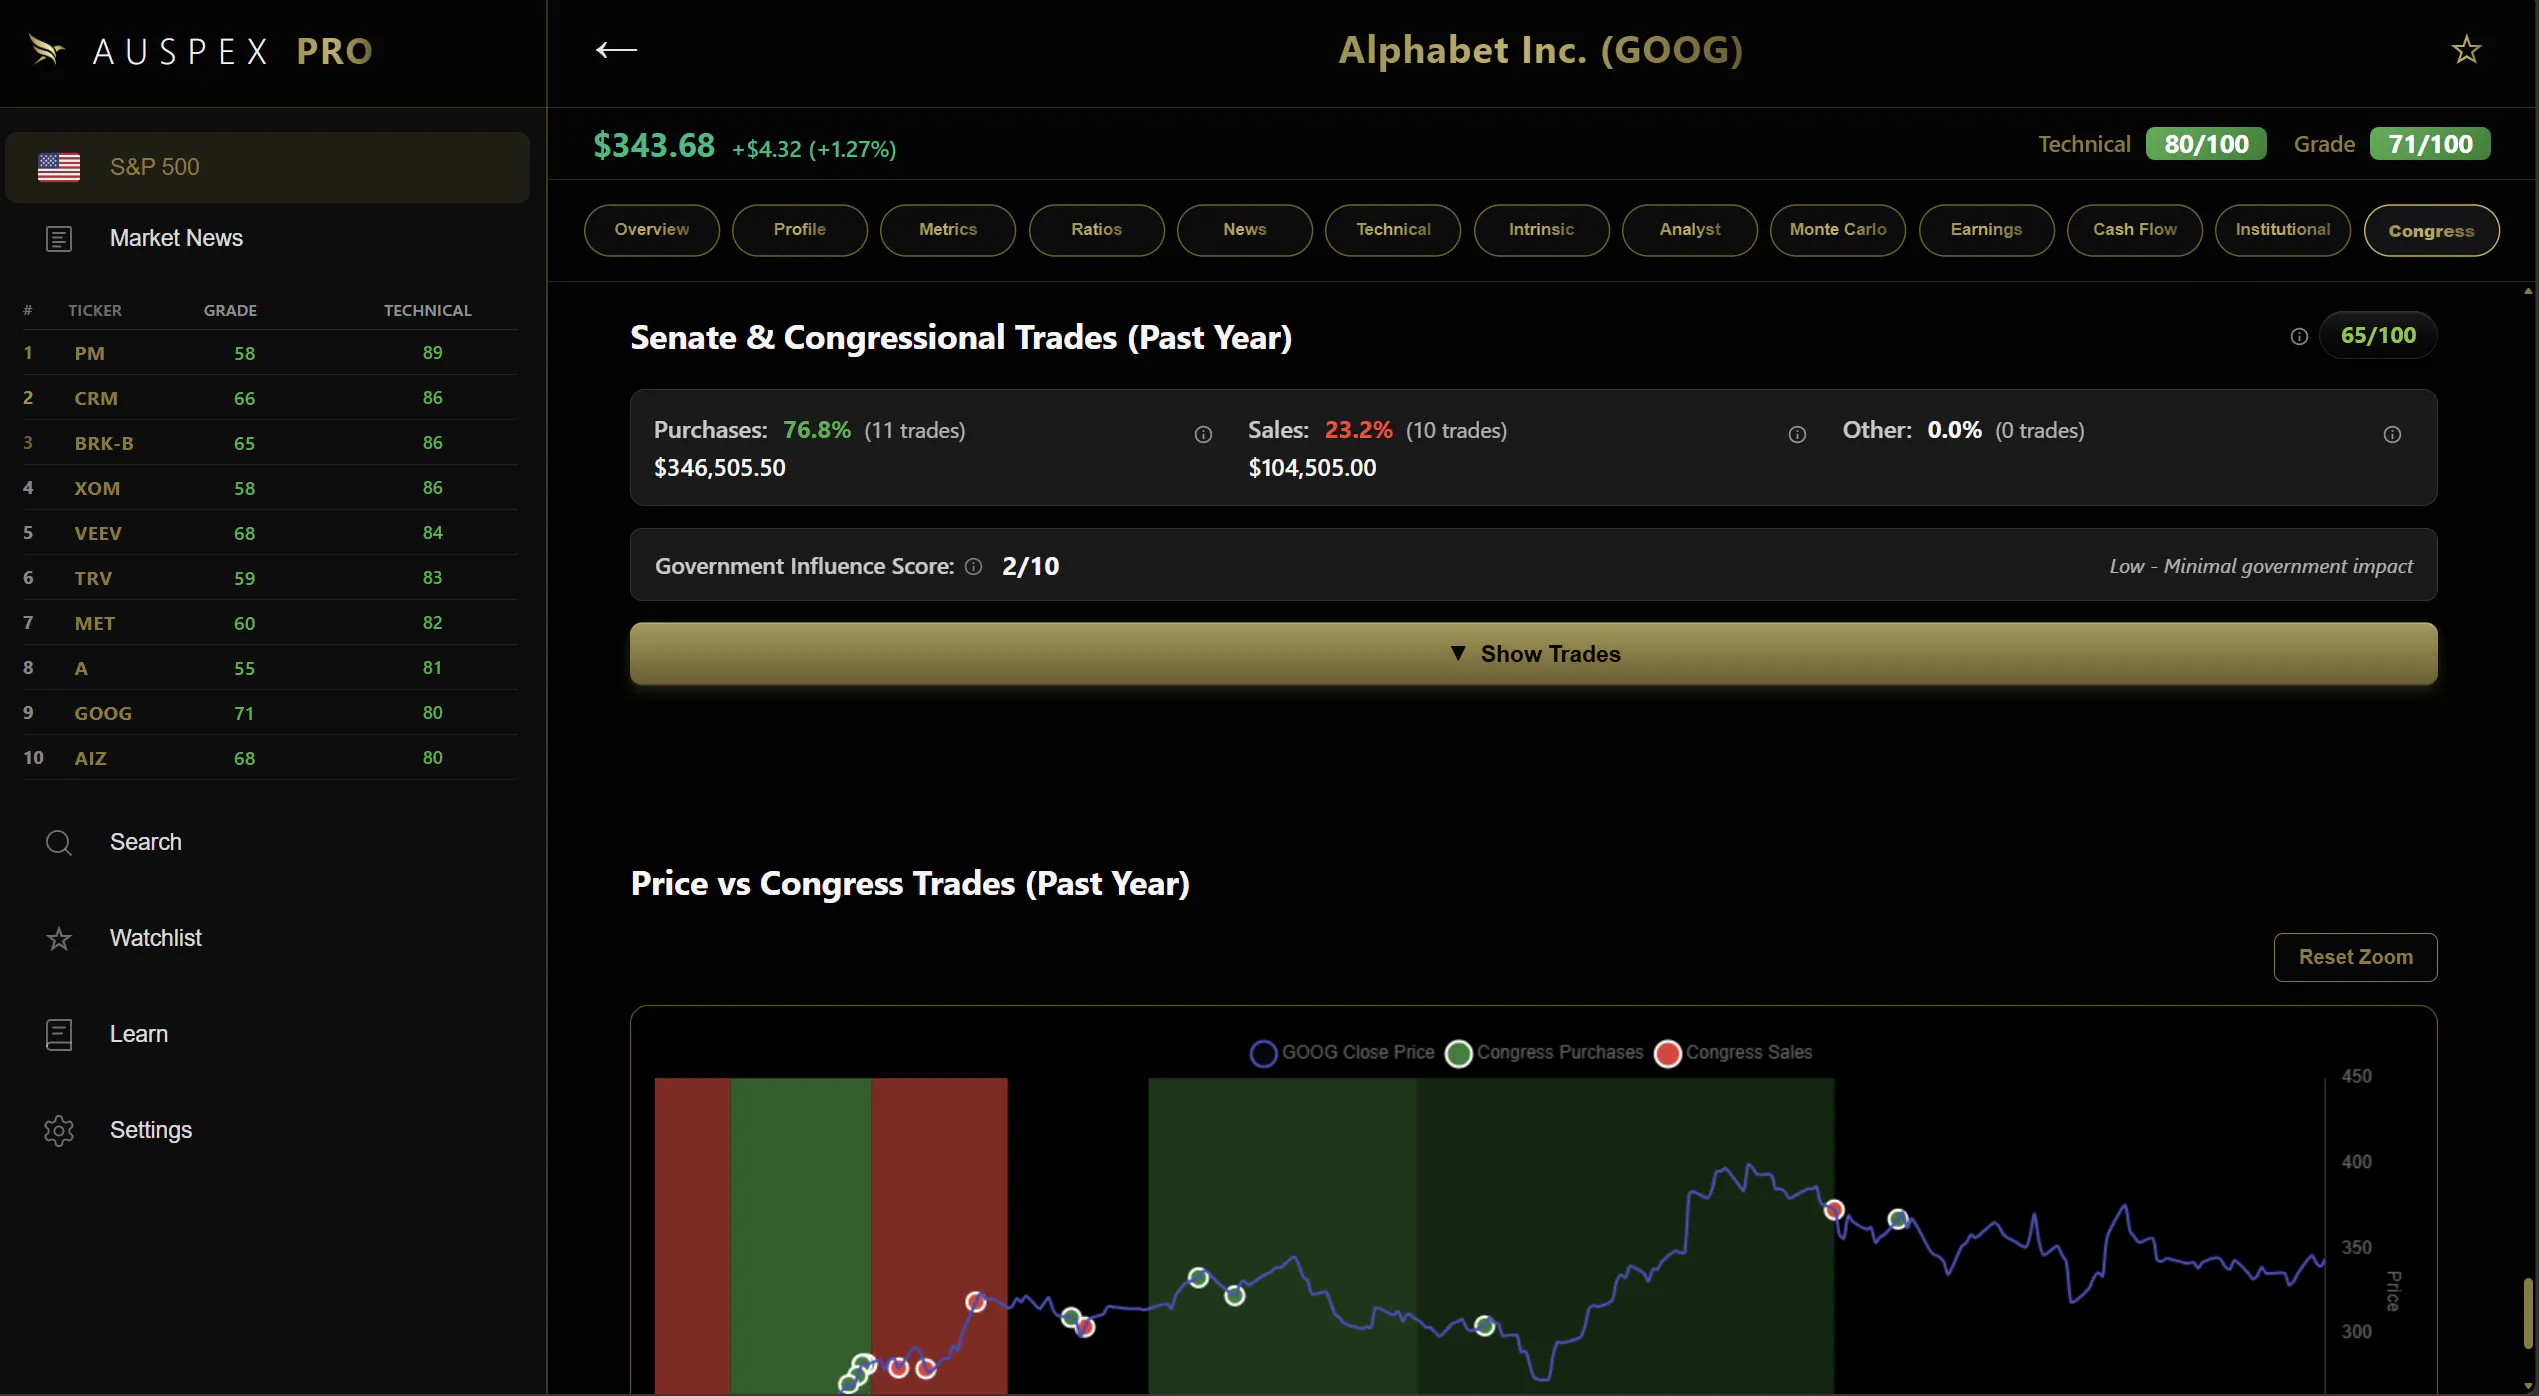Select the Congress tab
2539x1396 pixels.
pyautogui.click(x=2432, y=231)
